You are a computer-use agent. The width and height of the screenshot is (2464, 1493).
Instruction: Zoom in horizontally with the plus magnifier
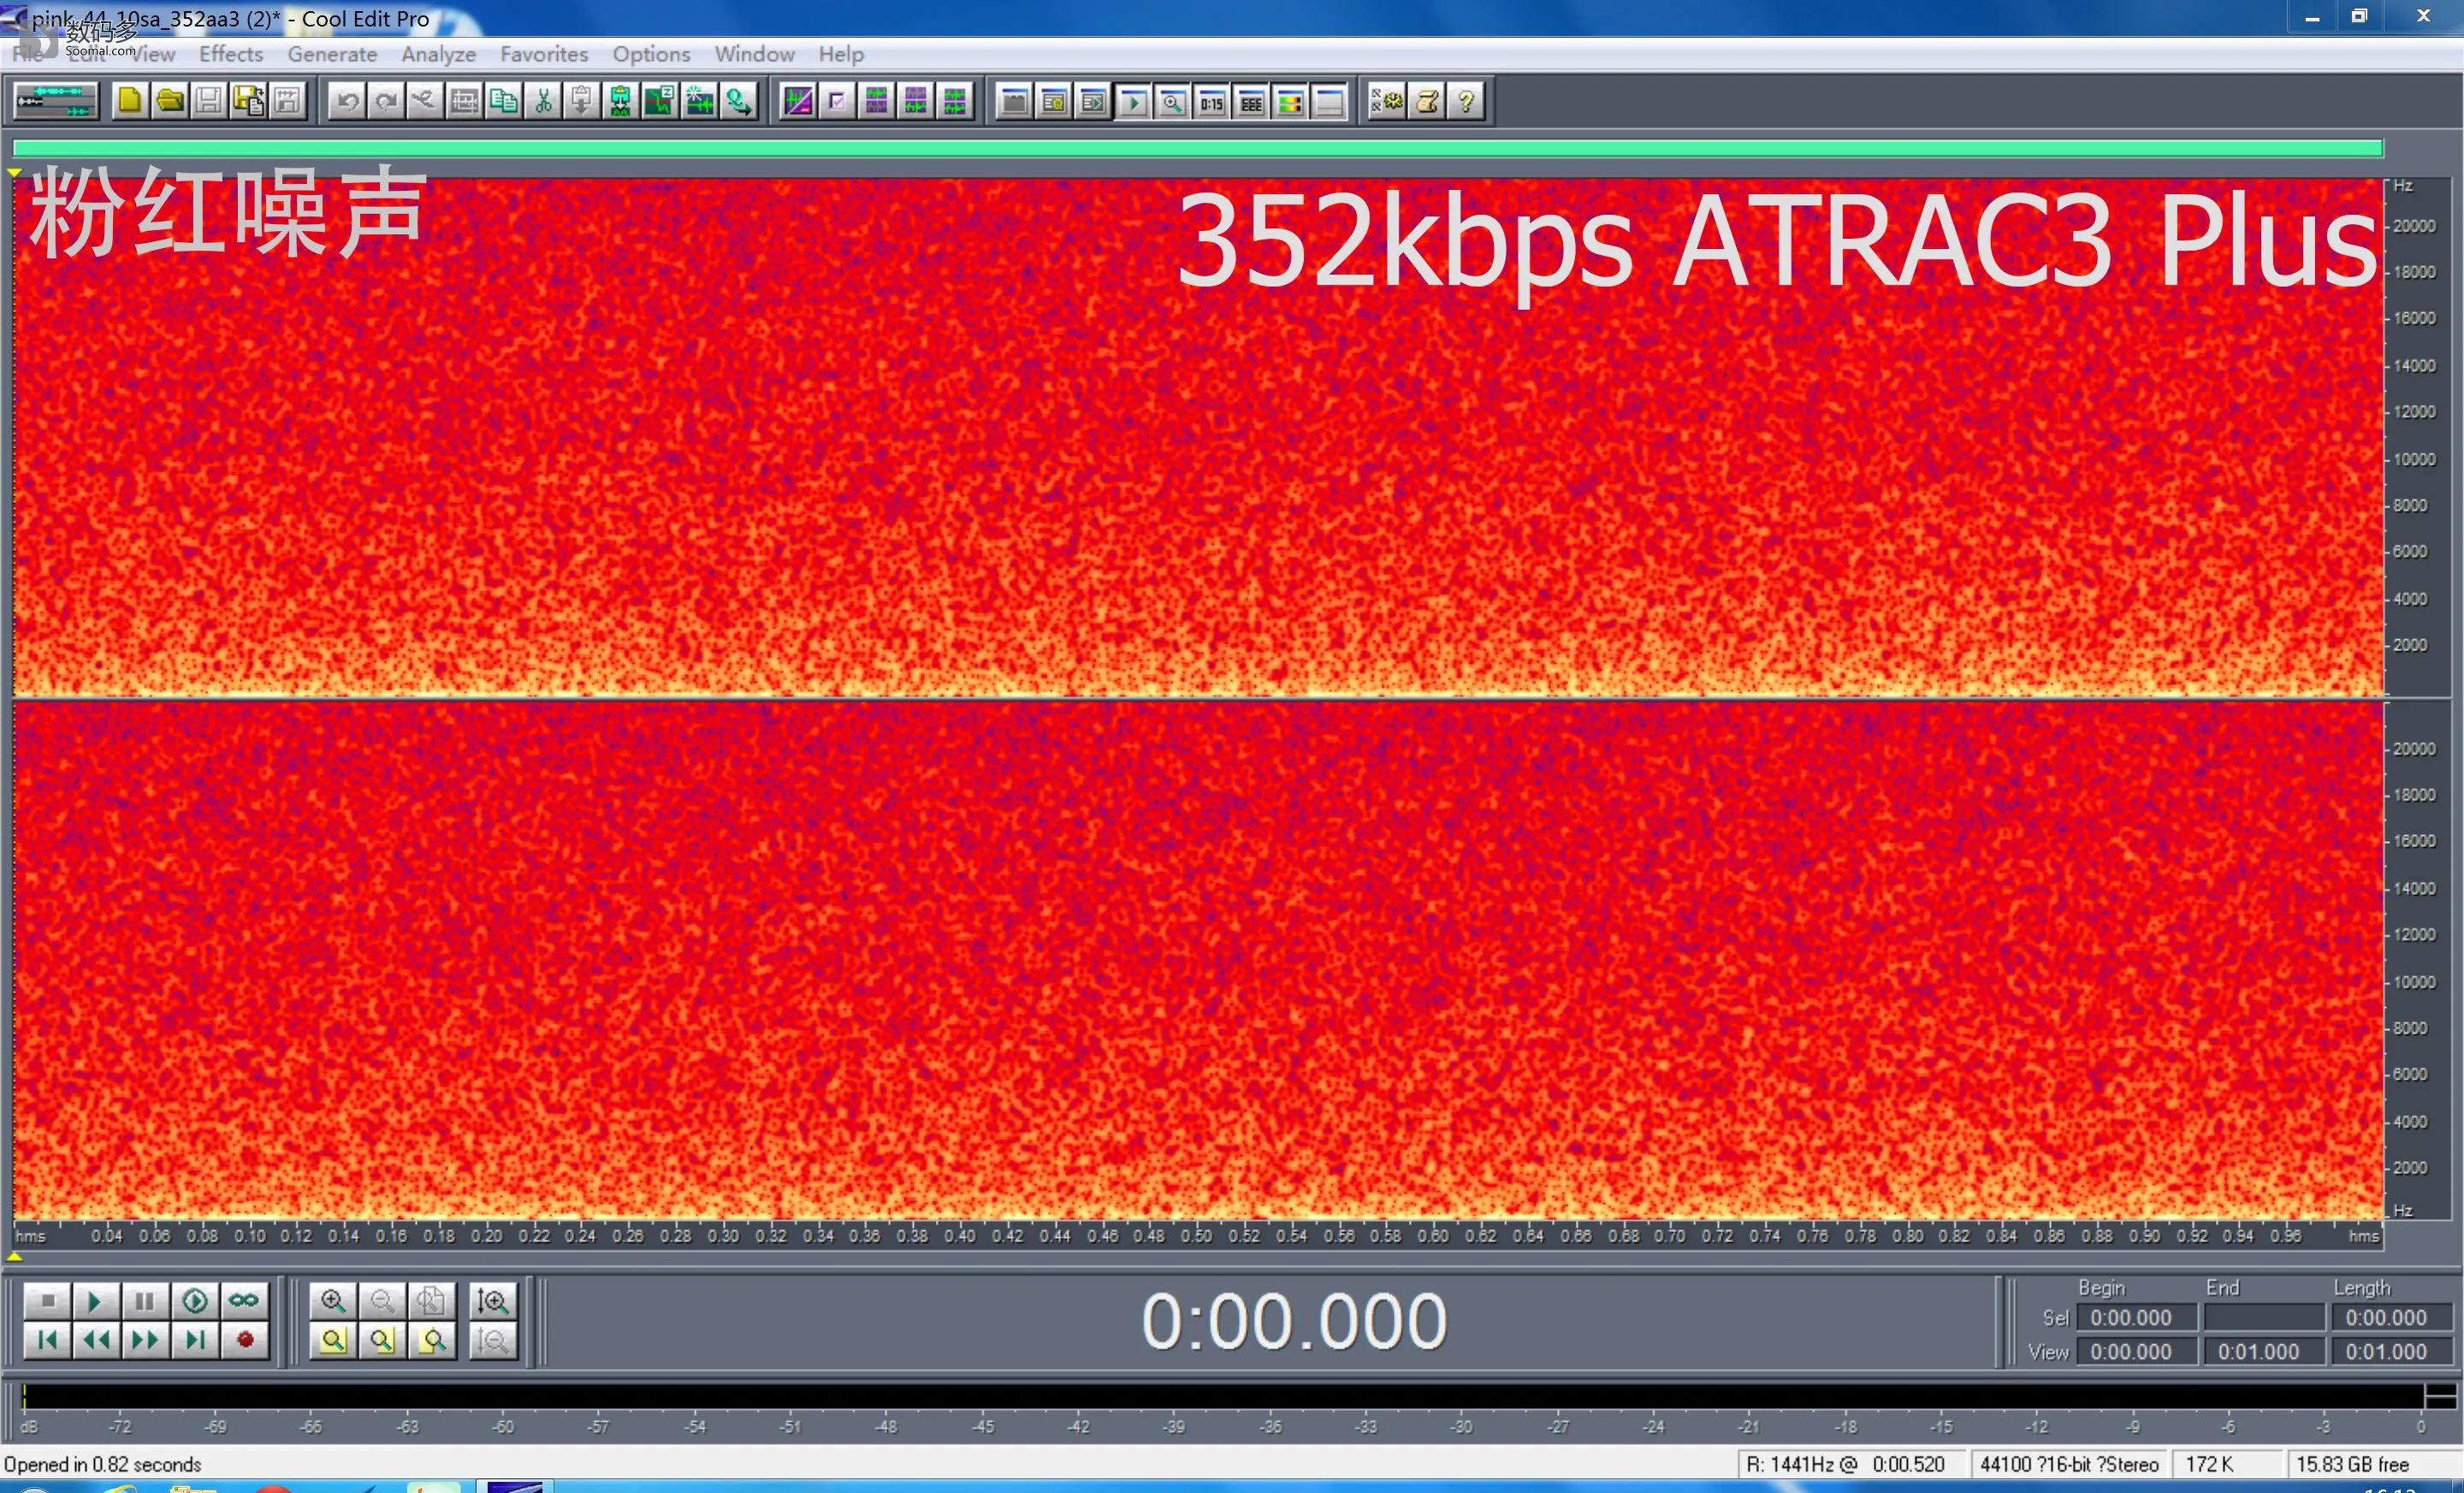(333, 1301)
